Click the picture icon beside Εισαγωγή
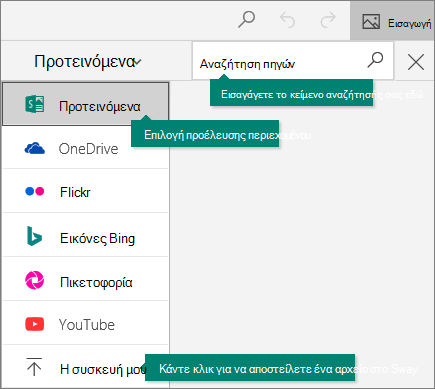This screenshot has height=389, width=435. click(371, 21)
